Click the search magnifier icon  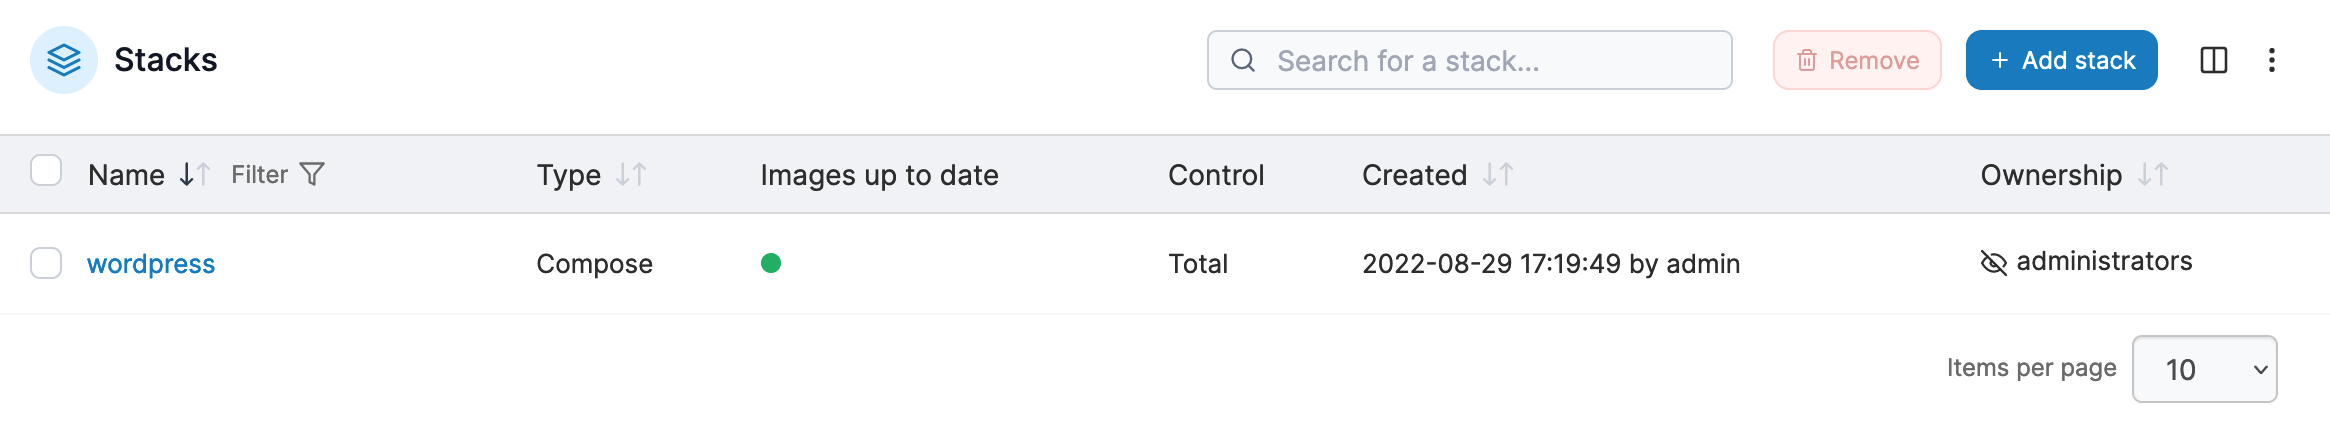pyautogui.click(x=1243, y=60)
